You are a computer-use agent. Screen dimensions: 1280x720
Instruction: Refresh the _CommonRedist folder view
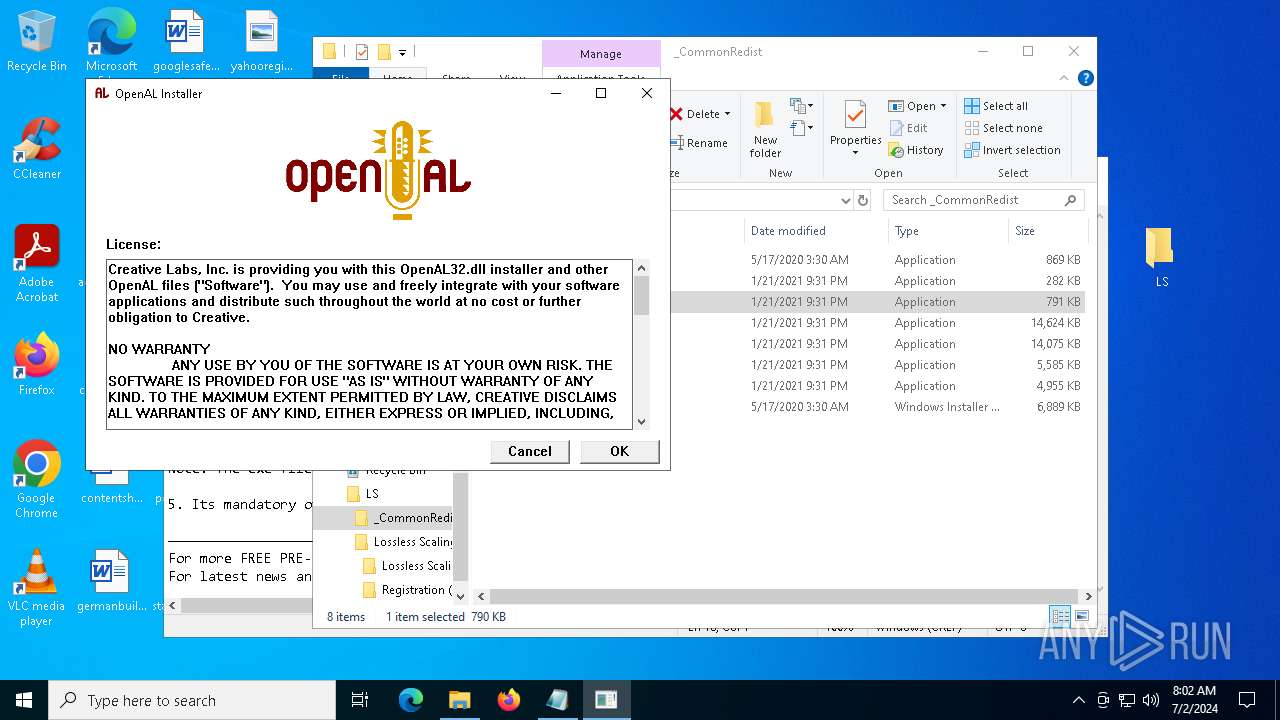[x=863, y=200]
